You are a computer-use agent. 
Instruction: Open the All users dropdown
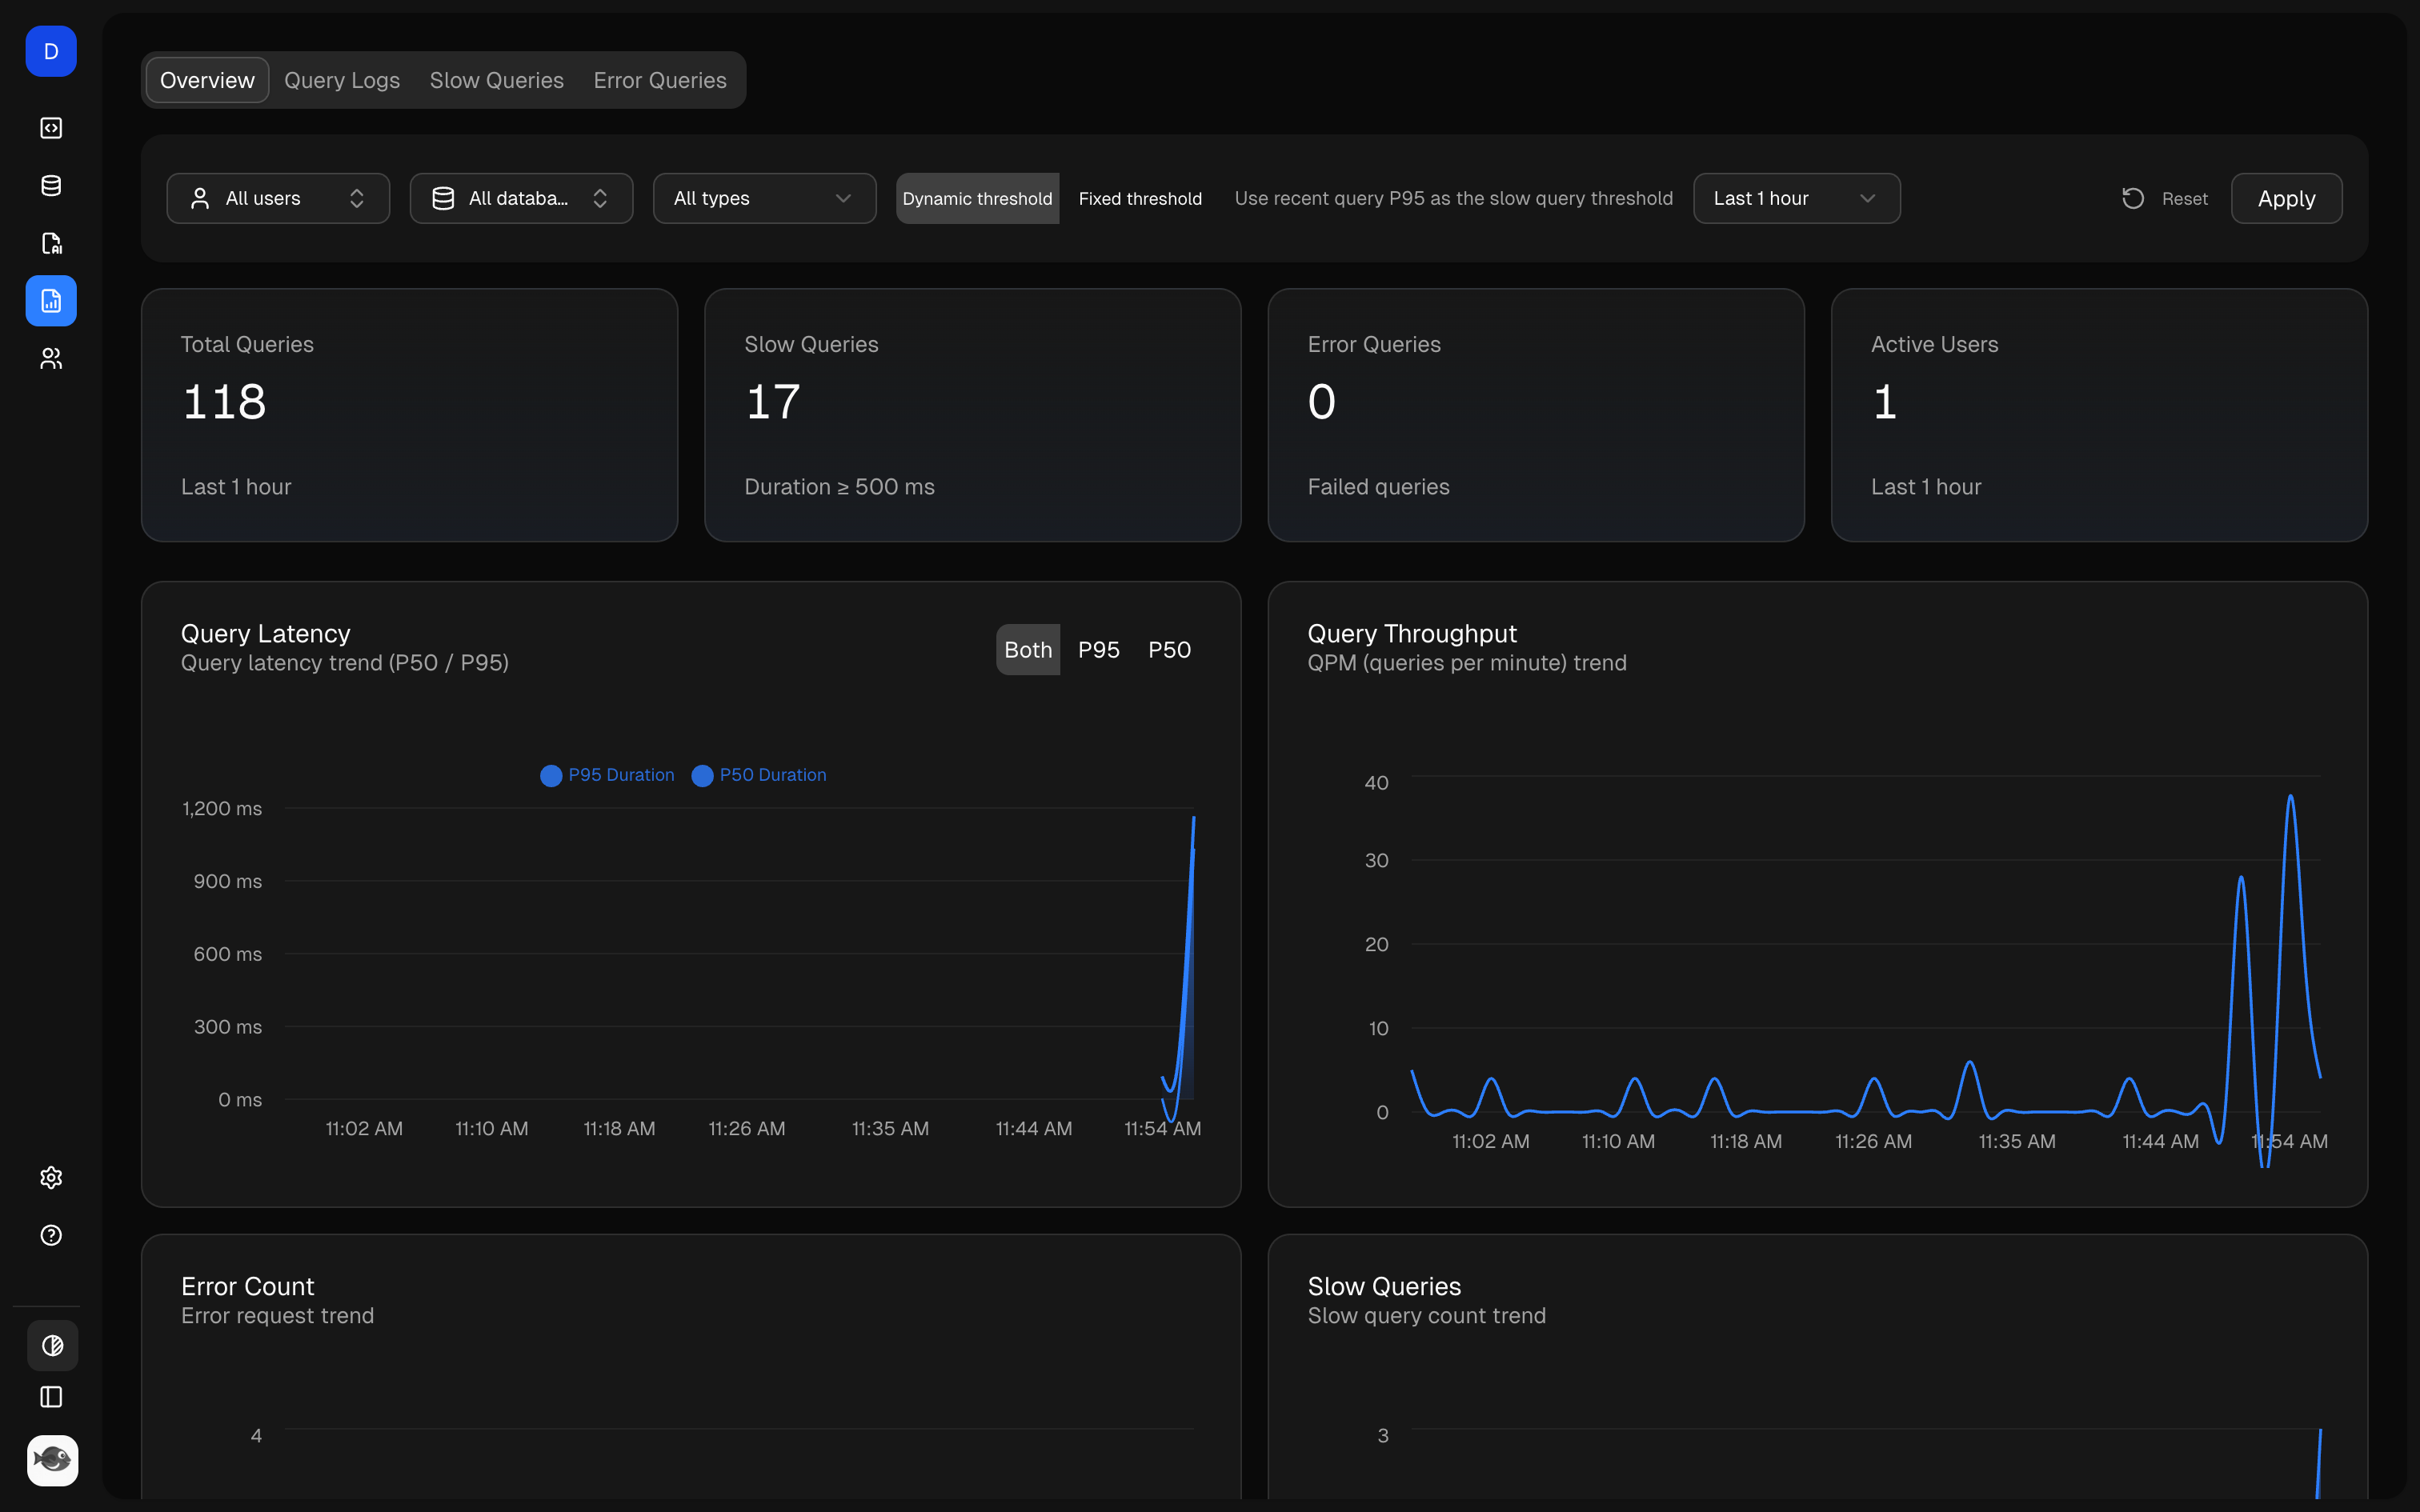[x=278, y=199]
